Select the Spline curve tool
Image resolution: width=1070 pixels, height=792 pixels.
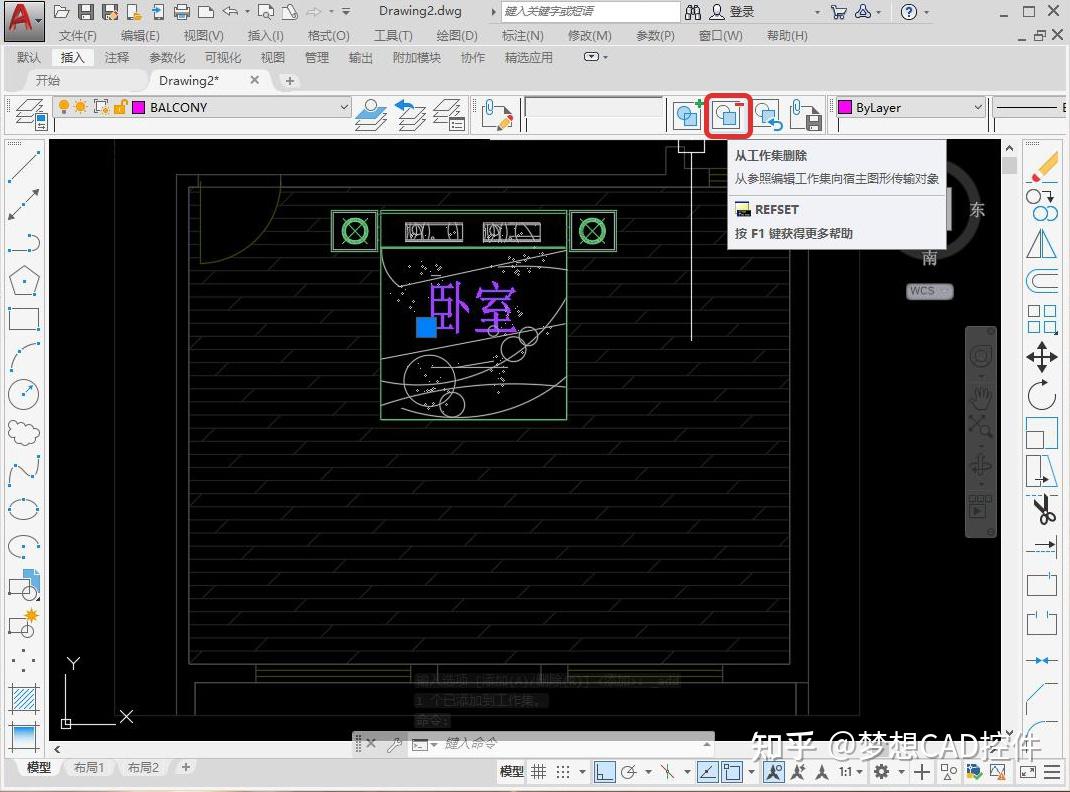pyautogui.click(x=24, y=471)
